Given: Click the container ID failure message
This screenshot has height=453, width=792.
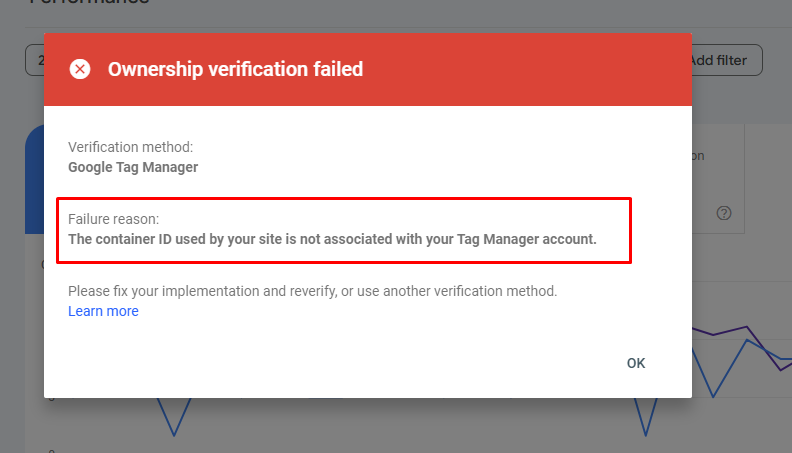Looking at the screenshot, I should (x=332, y=239).
